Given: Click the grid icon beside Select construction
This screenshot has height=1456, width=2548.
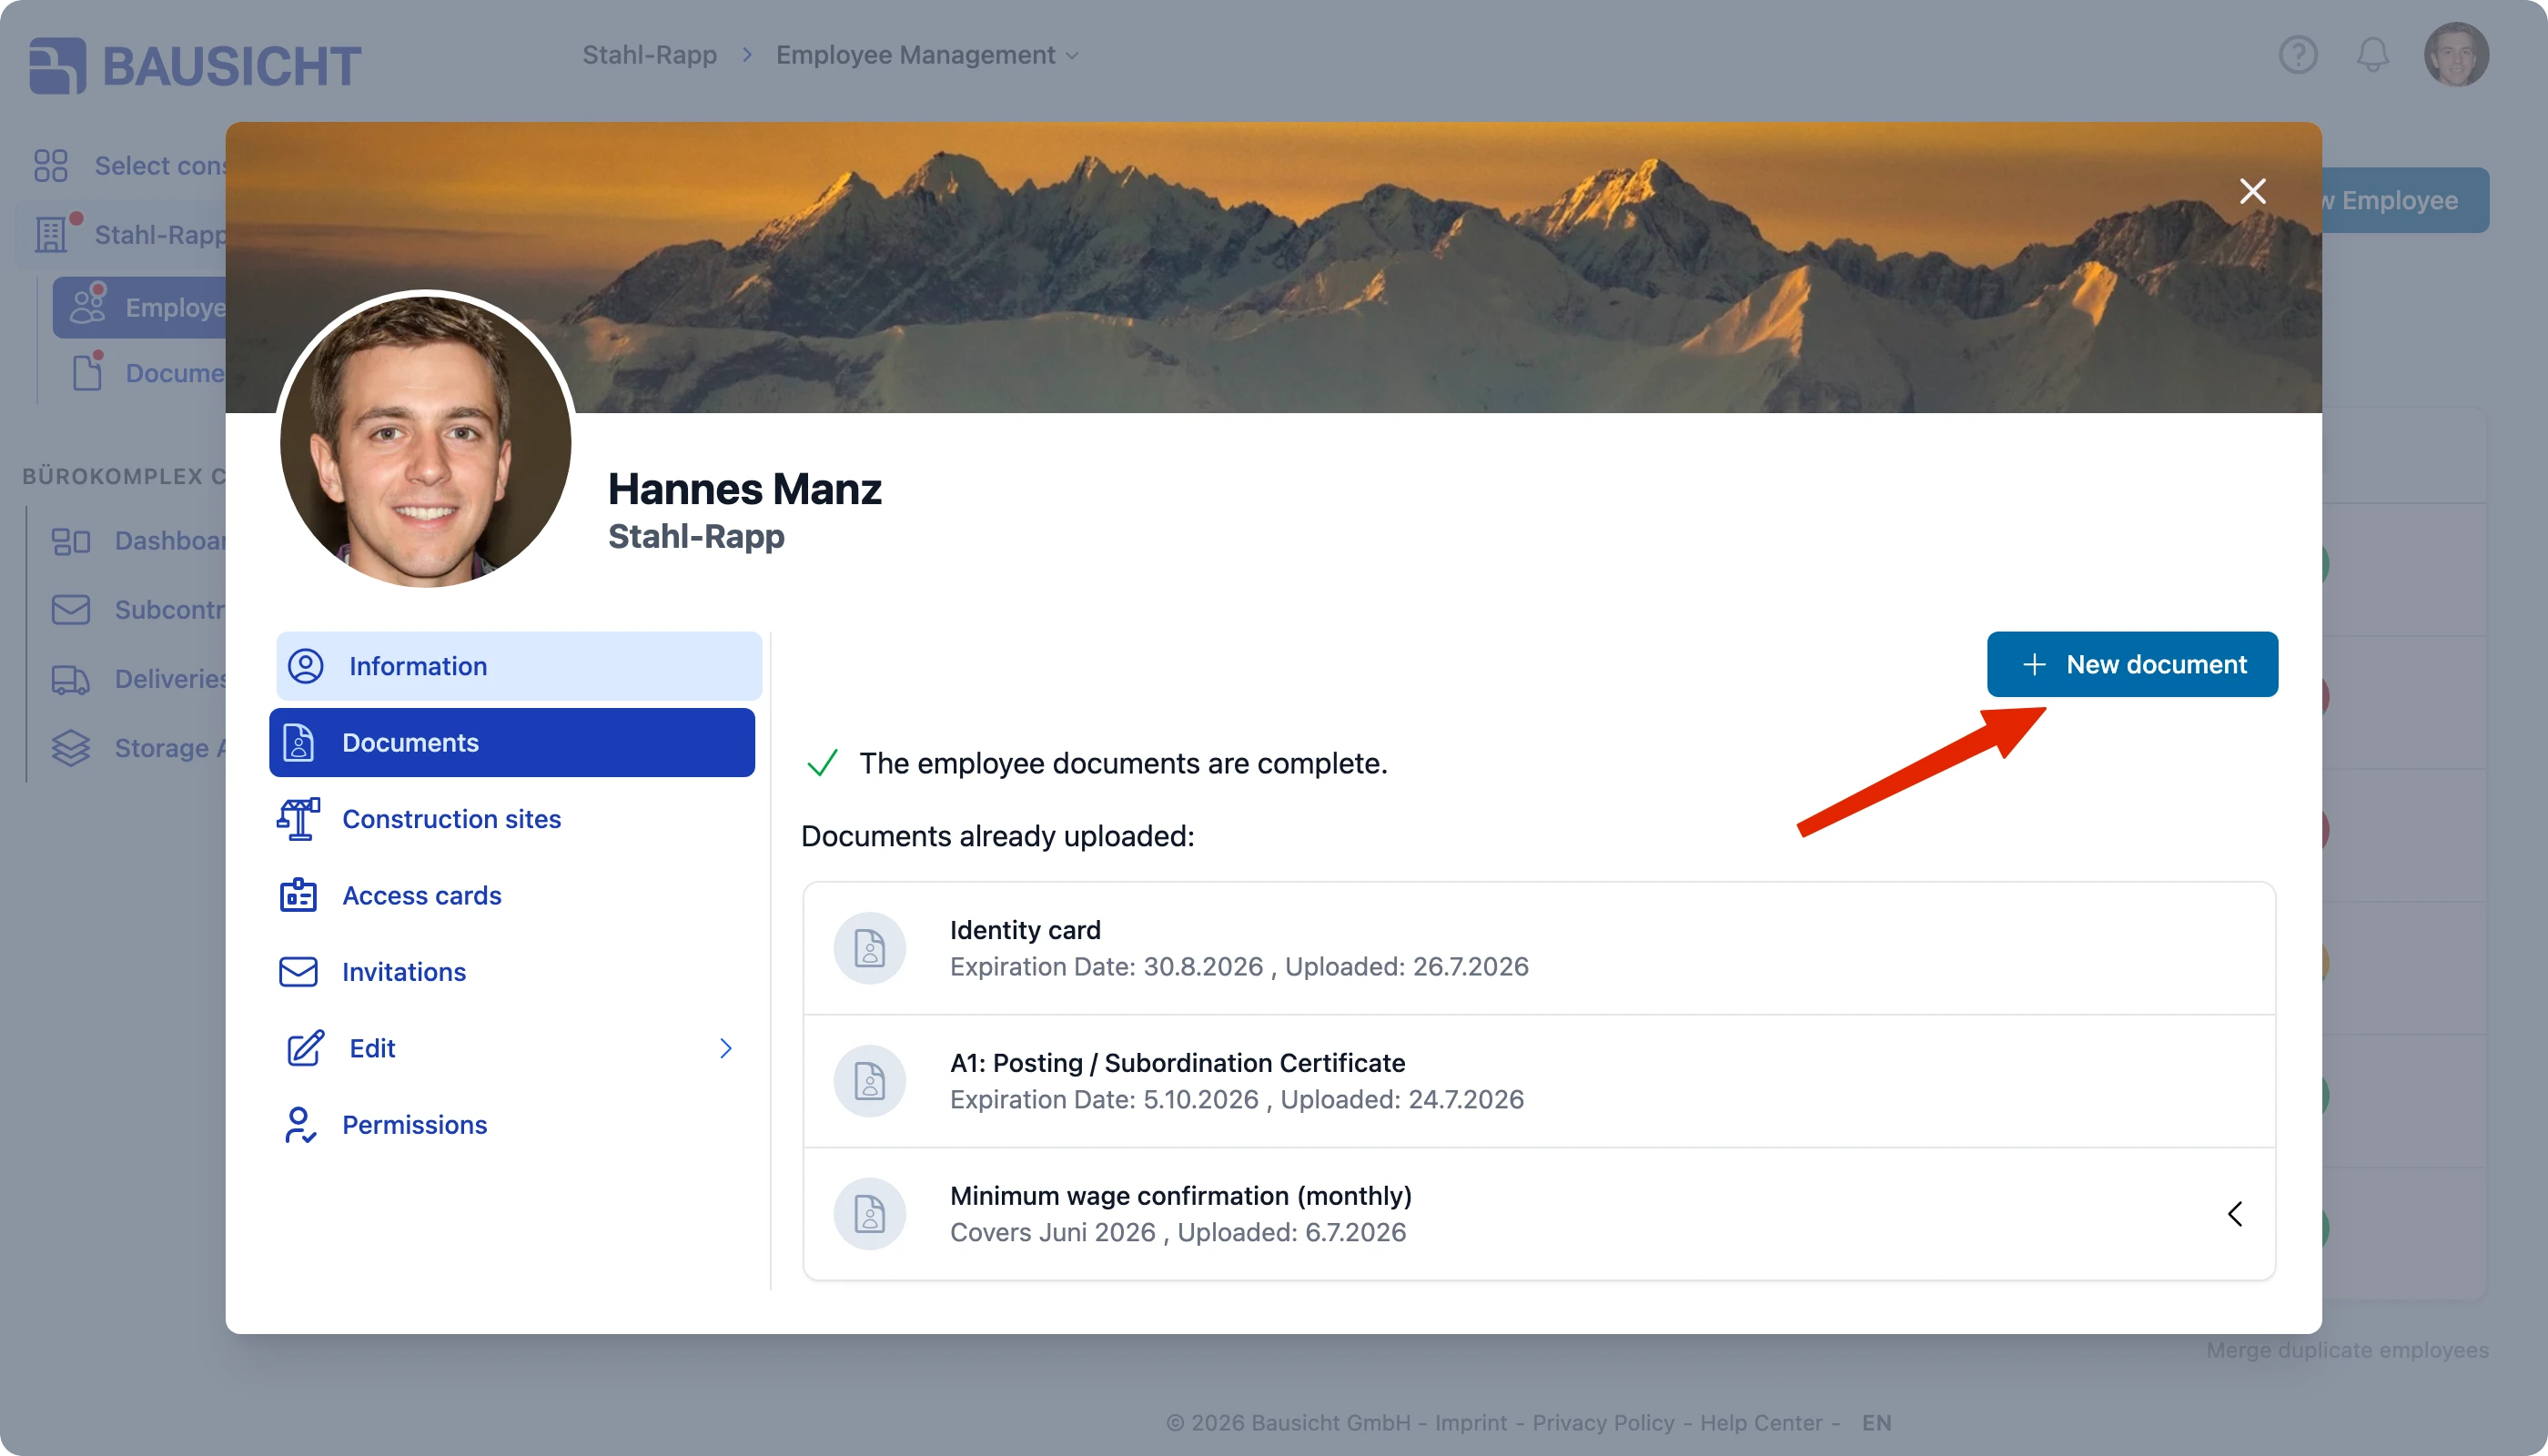Looking at the screenshot, I should click(x=50, y=165).
